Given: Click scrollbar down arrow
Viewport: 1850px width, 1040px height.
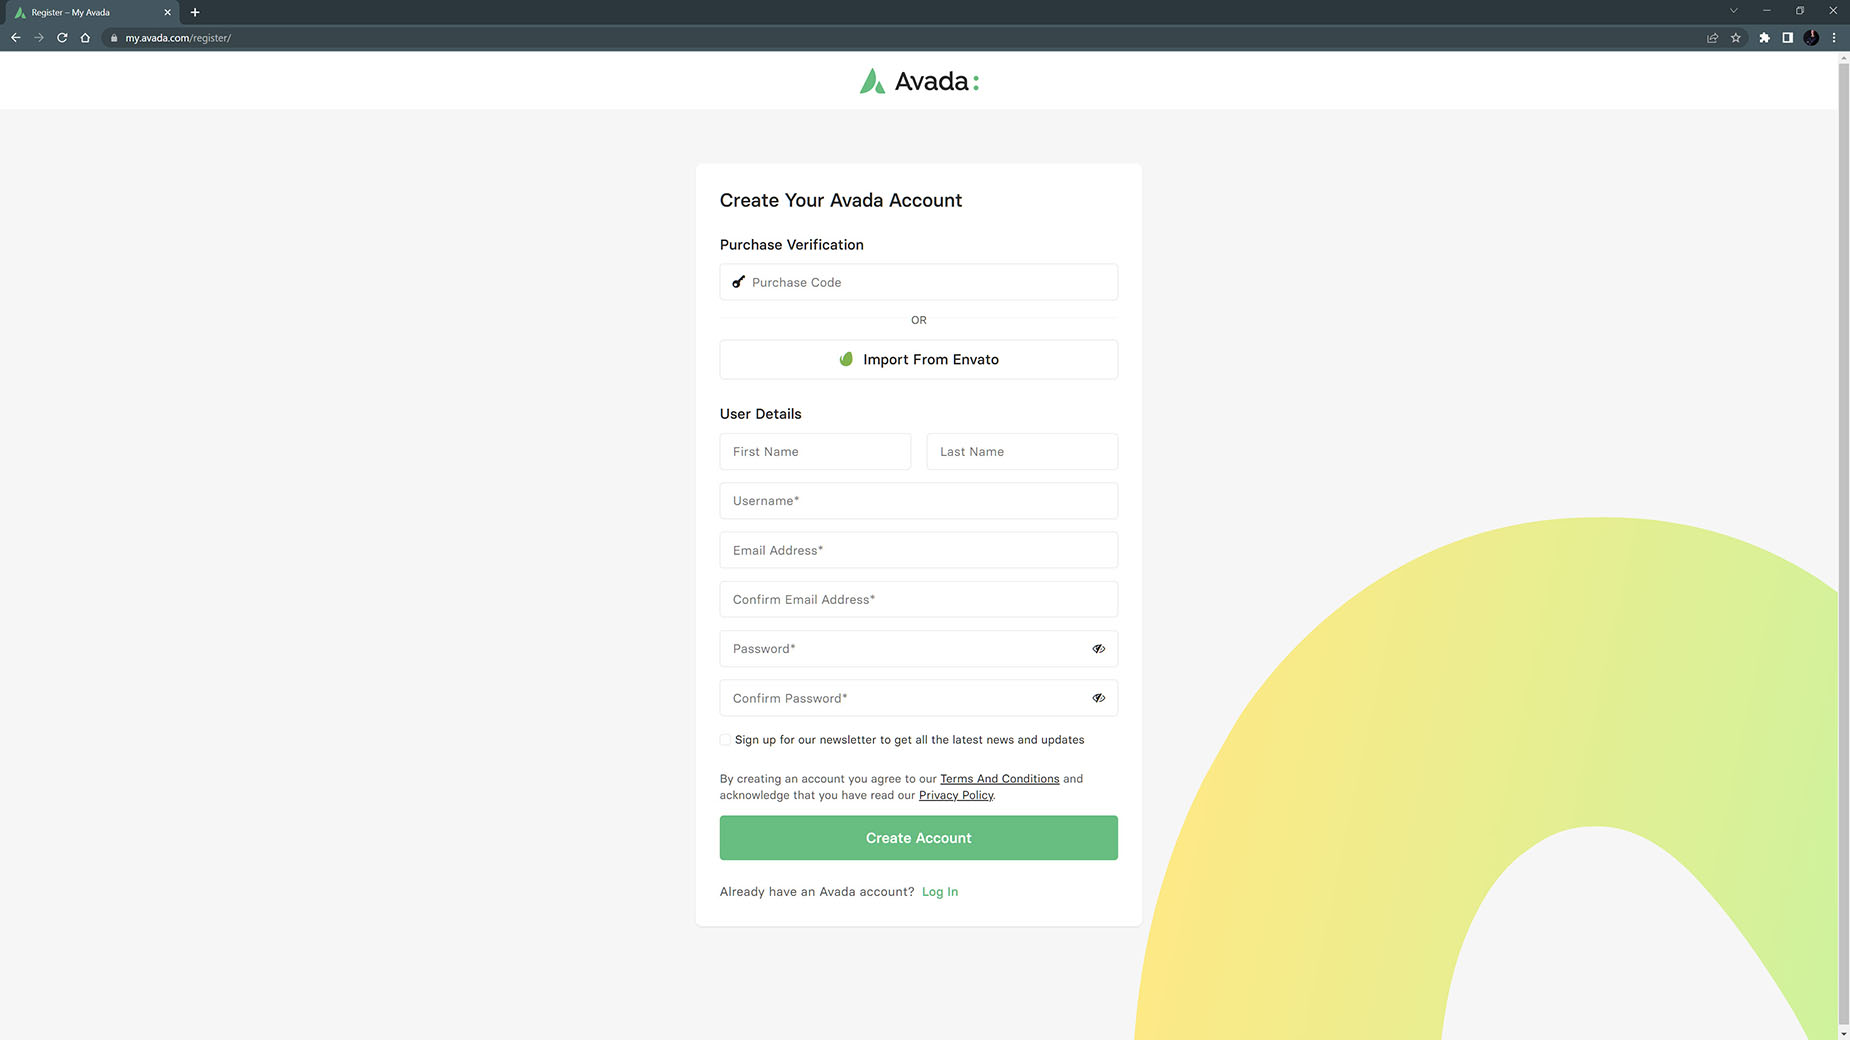Looking at the screenshot, I should pyautogui.click(x=1843, y=1034).
